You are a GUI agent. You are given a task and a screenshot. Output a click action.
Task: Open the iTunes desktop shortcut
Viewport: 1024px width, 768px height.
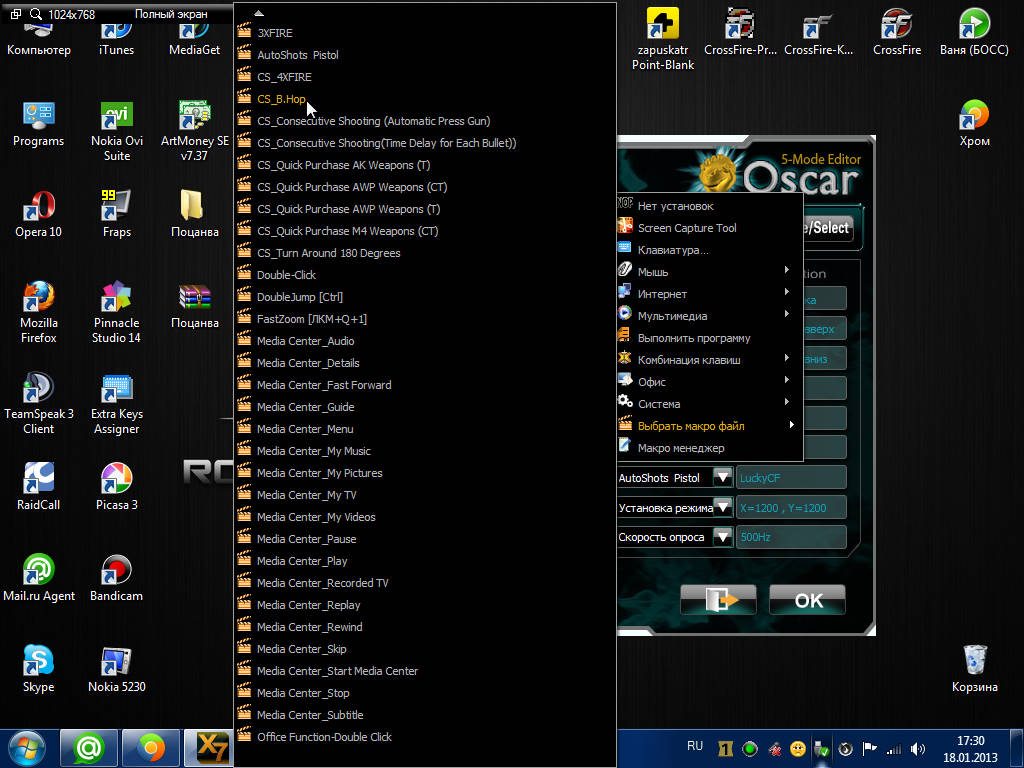tap(116, 39)
